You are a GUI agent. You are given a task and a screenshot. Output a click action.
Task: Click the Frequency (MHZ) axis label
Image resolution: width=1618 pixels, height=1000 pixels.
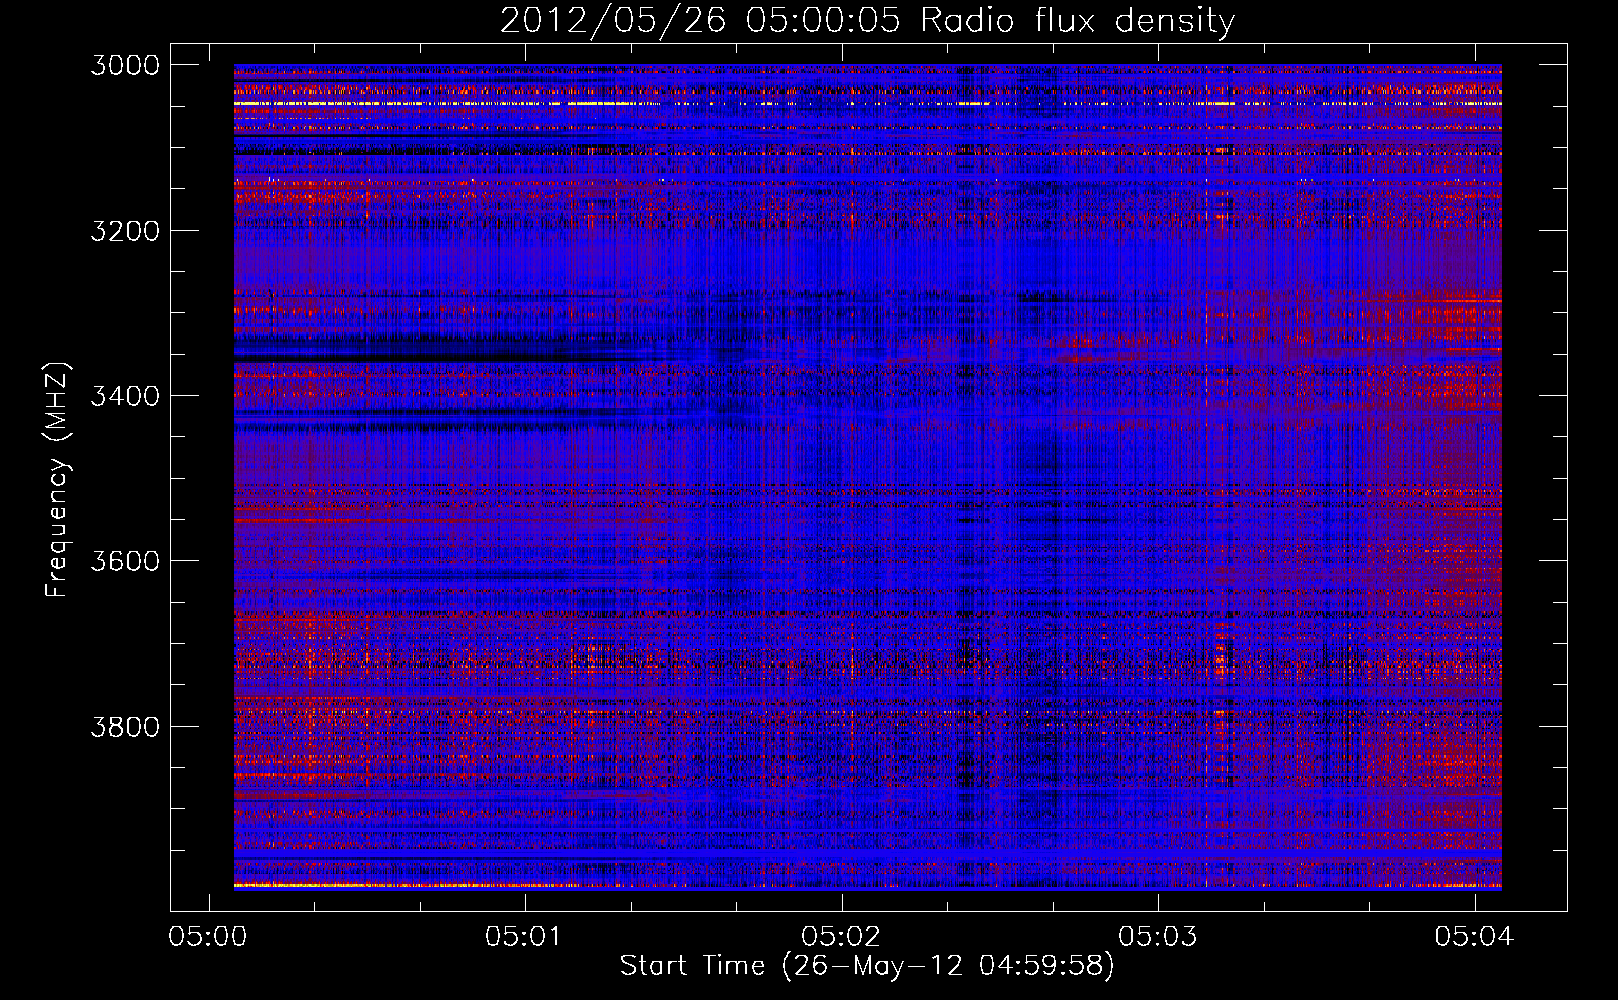(56, 480)
